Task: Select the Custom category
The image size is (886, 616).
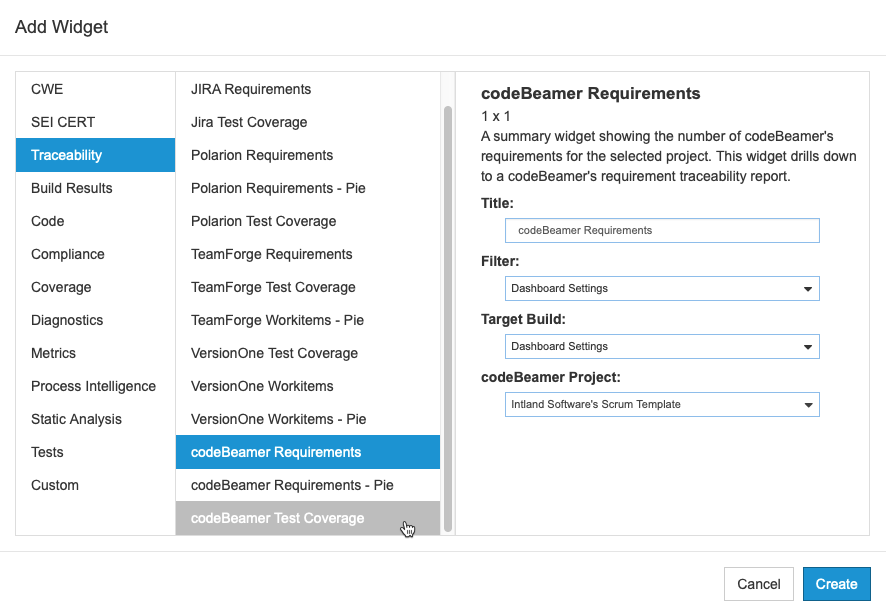Action: click(95, 485)
